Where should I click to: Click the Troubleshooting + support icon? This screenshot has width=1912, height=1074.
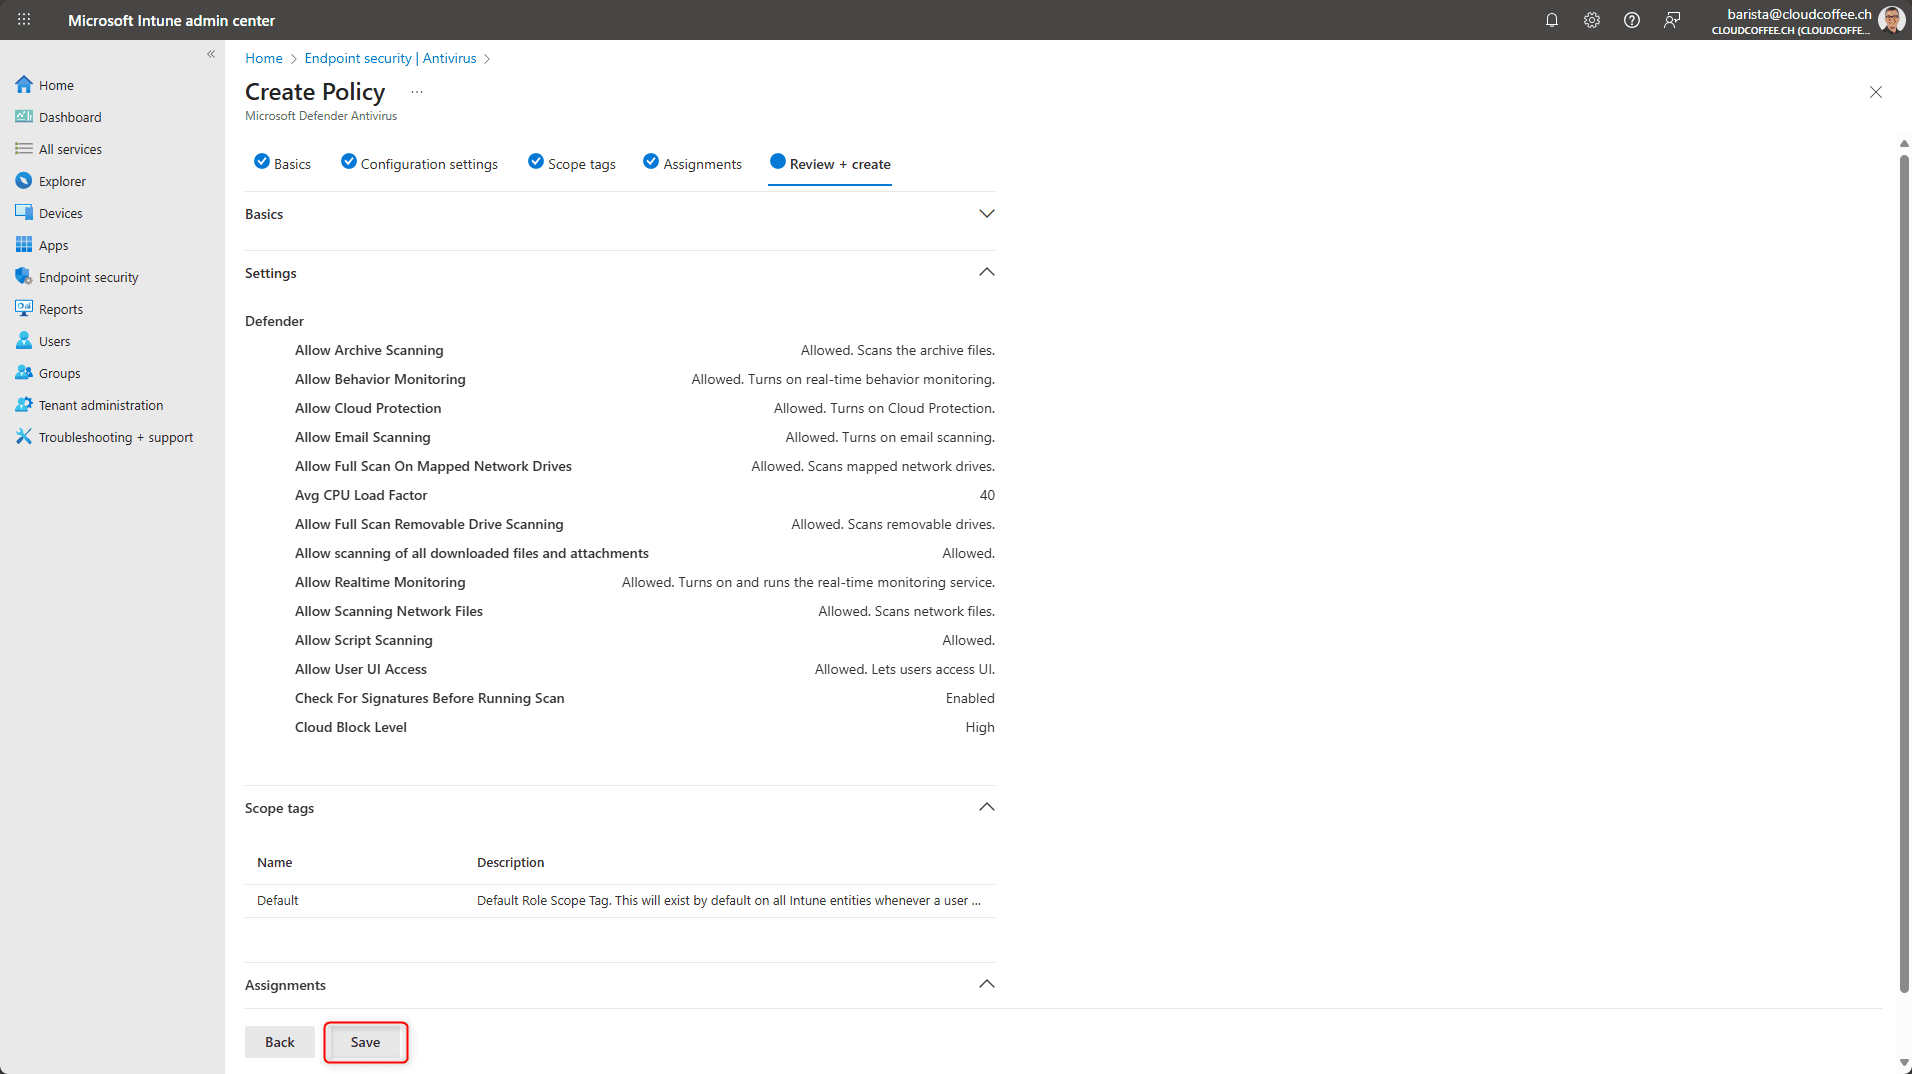tap(24, 437)
